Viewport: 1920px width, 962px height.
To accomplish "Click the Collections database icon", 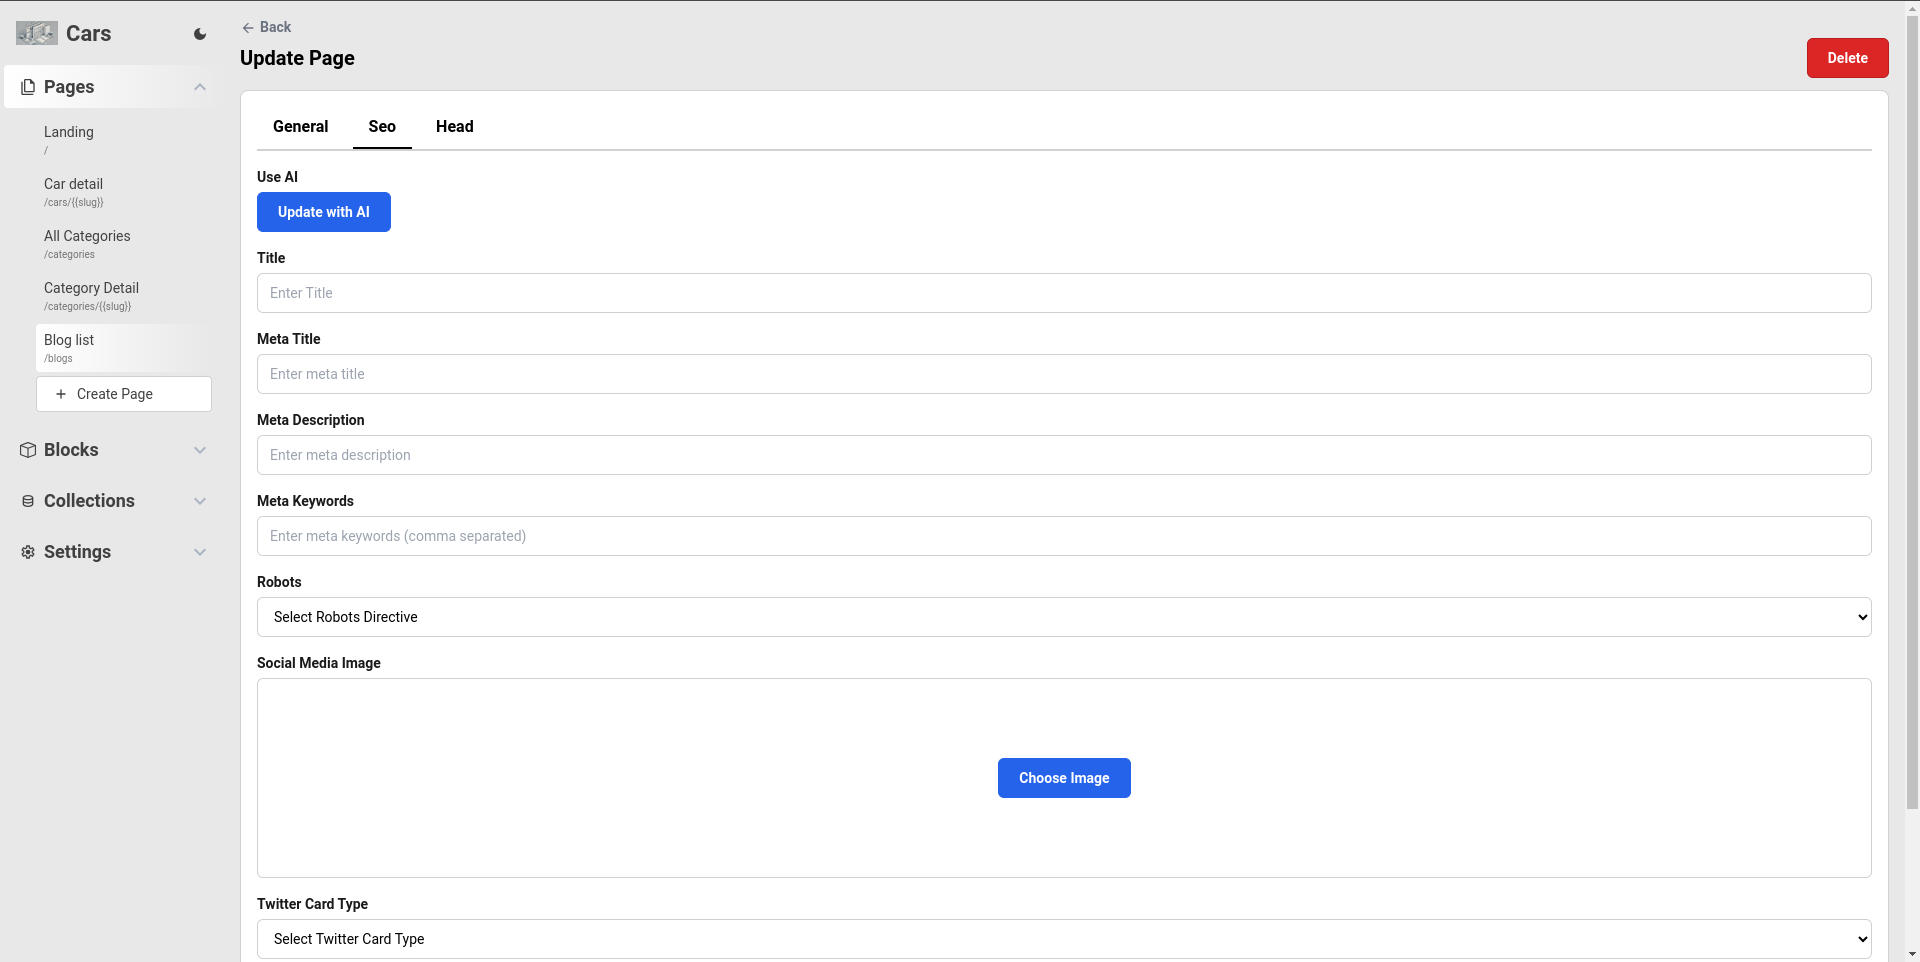I will (x=28, y=501).
